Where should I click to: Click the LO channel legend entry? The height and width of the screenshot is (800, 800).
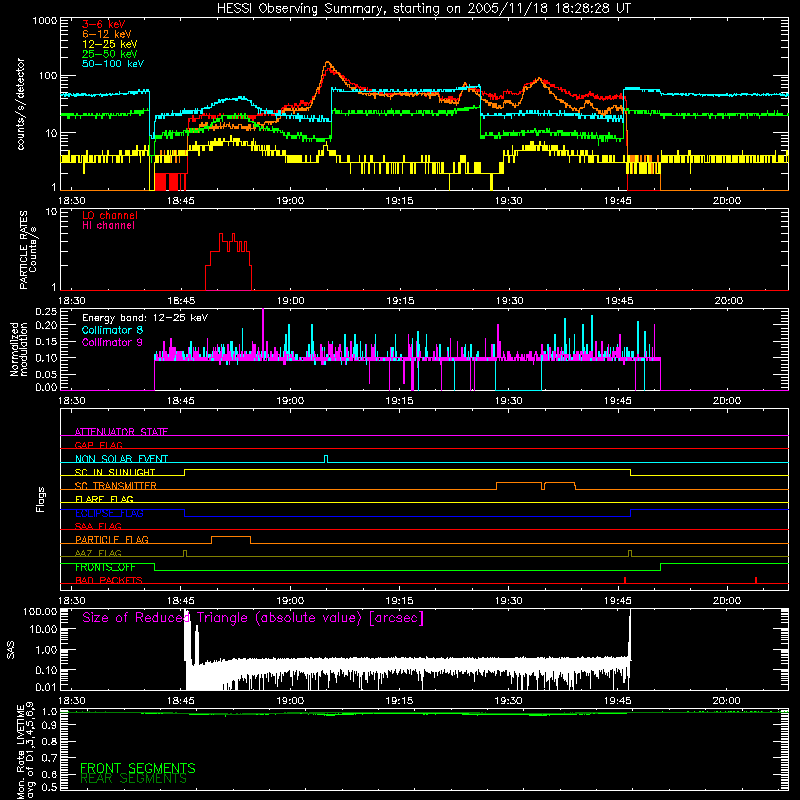110,215
